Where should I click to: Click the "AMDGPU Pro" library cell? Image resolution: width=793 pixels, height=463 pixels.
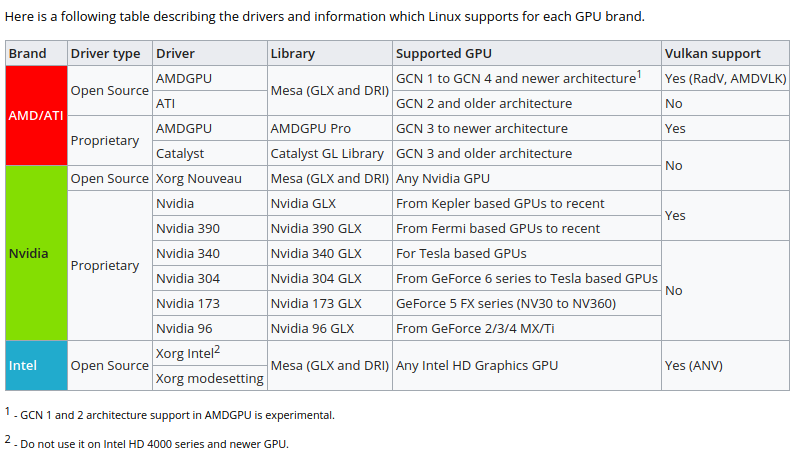[311, 129]
